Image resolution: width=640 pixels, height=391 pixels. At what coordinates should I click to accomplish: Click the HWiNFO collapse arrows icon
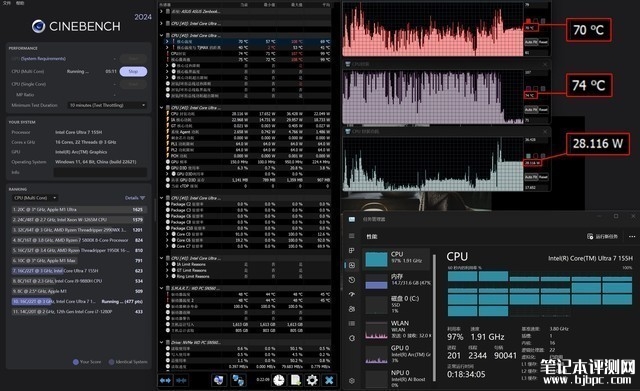click(x=182, y=380)
